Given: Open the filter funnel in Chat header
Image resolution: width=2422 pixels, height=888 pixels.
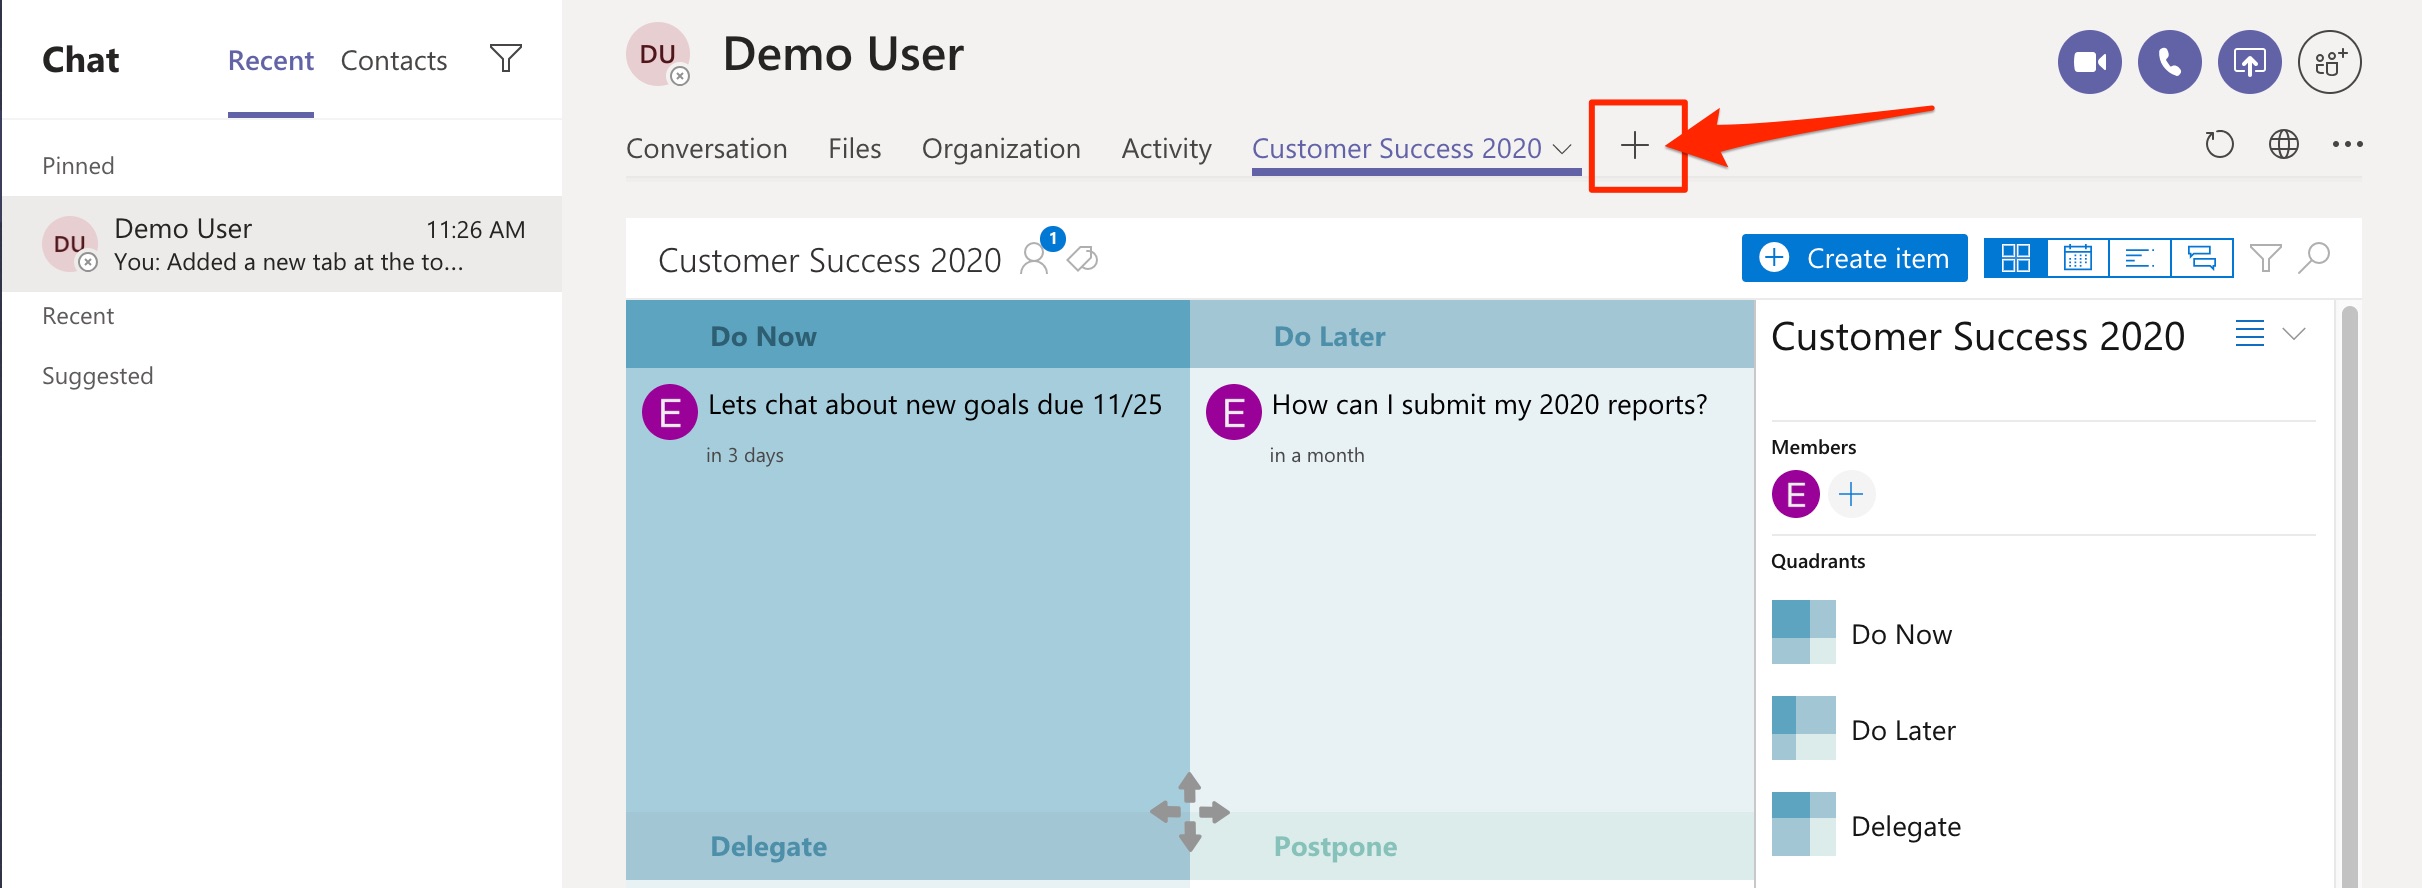Looking at the screenshot, I should coord(506,59).
